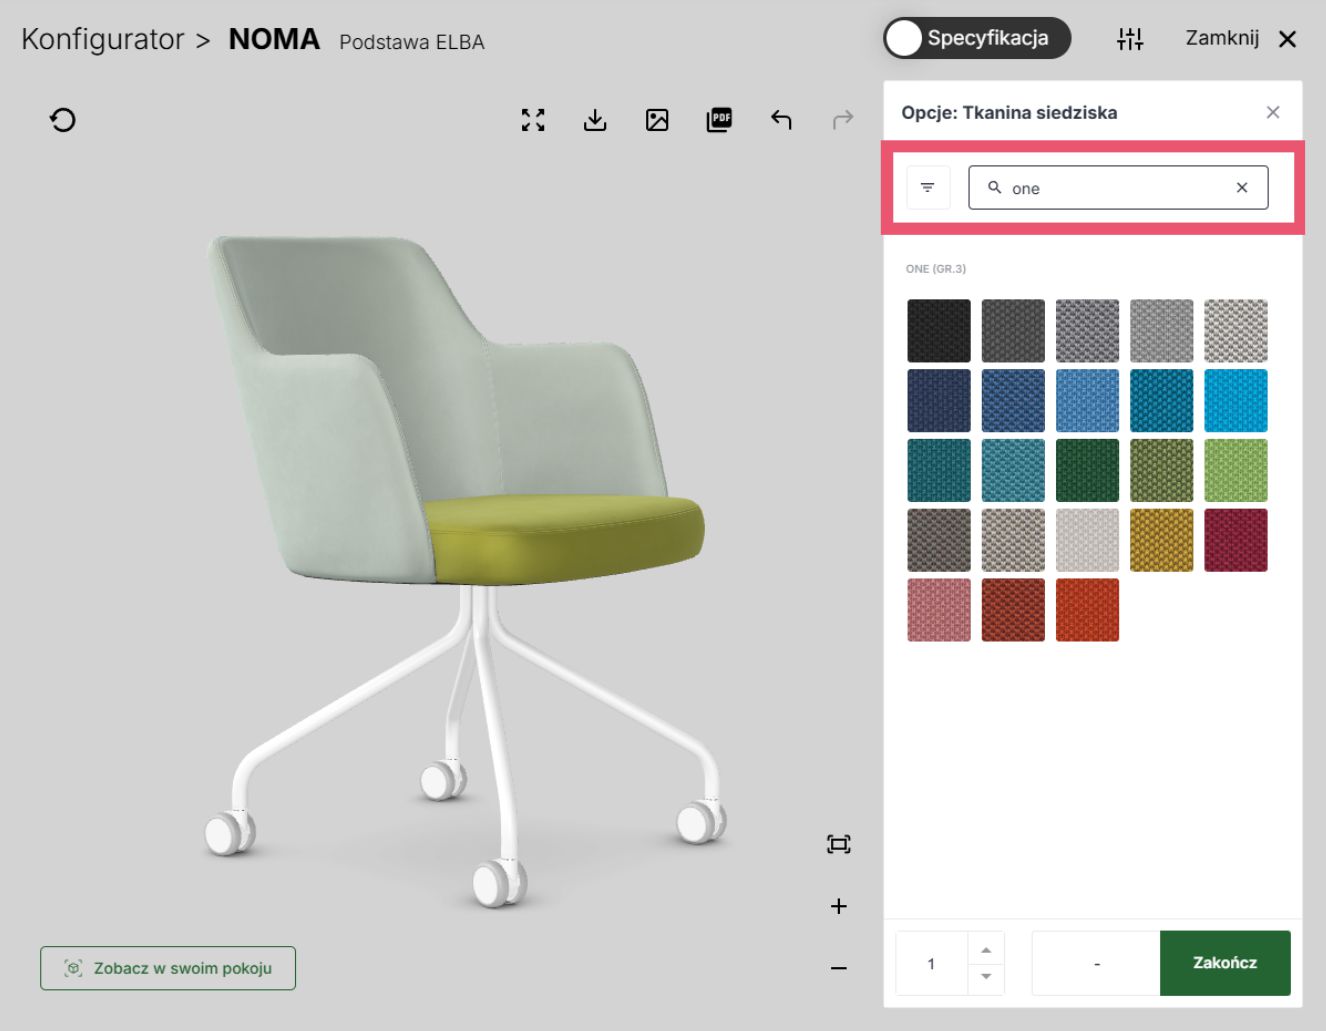
Task: Click the NOMA product title
Action: click(274, 39)
